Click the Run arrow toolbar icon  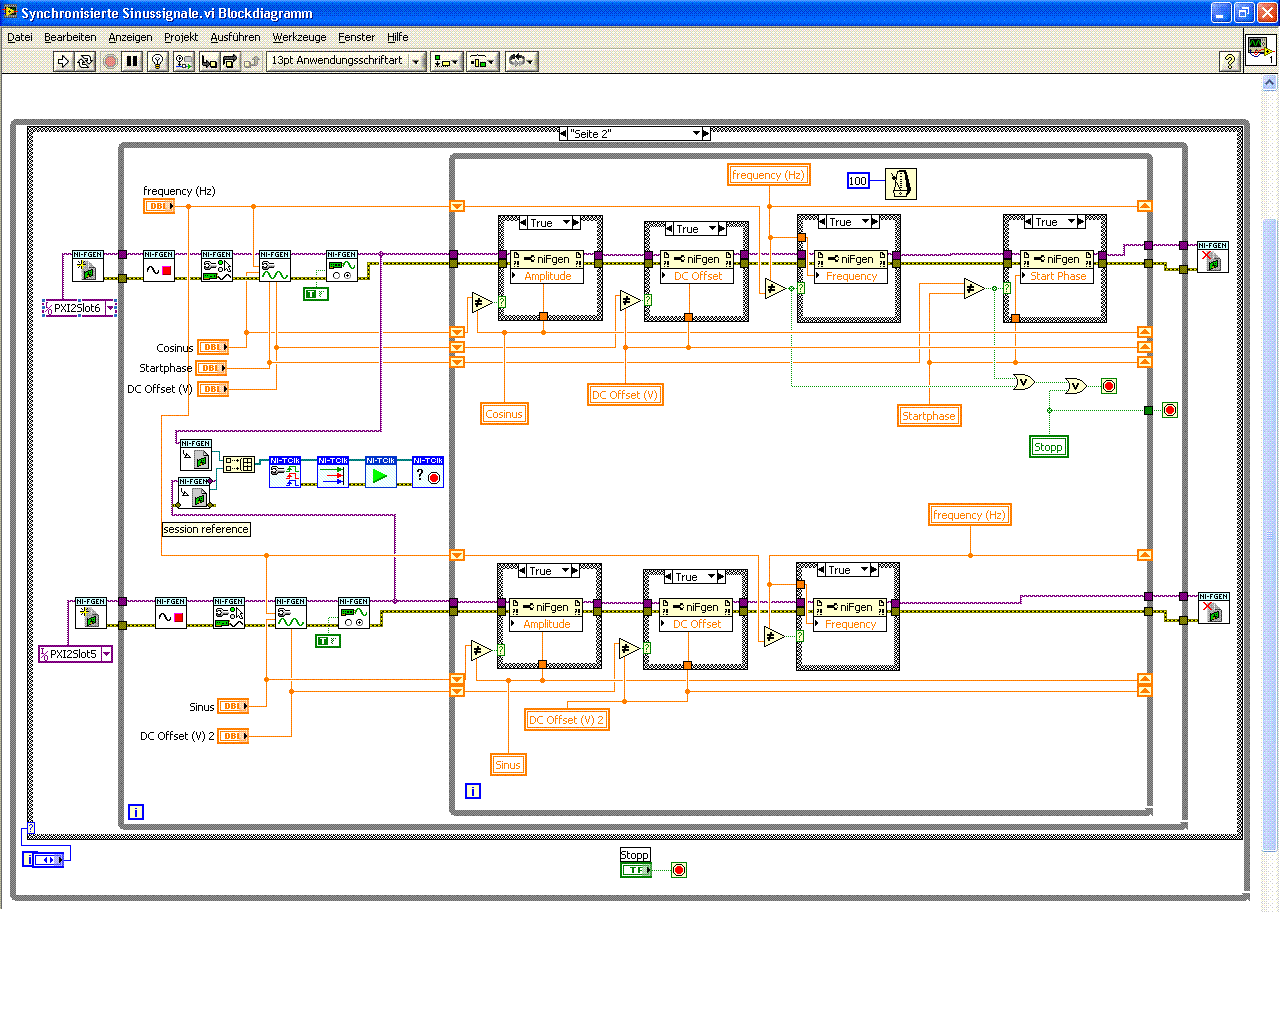click(x=63, y=61)
